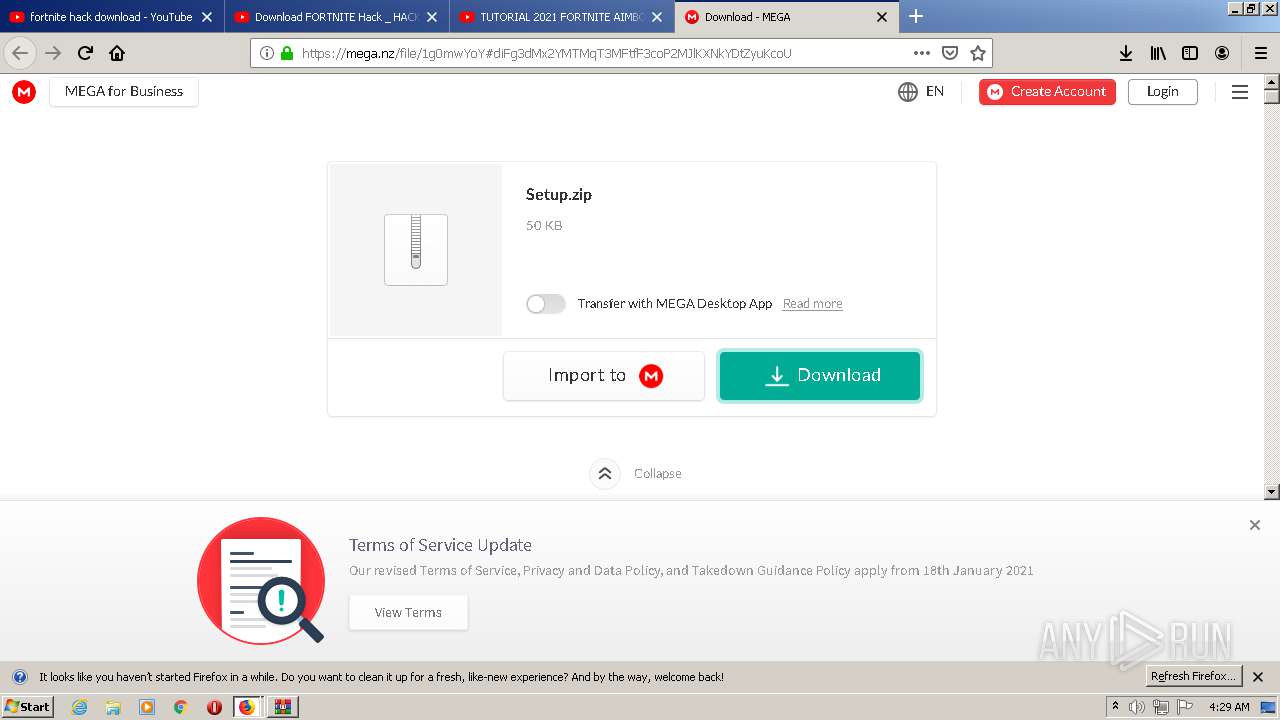Go back with the browser back arrow
The height and width of the screenshot is (720, 1280).
(20, 53)
